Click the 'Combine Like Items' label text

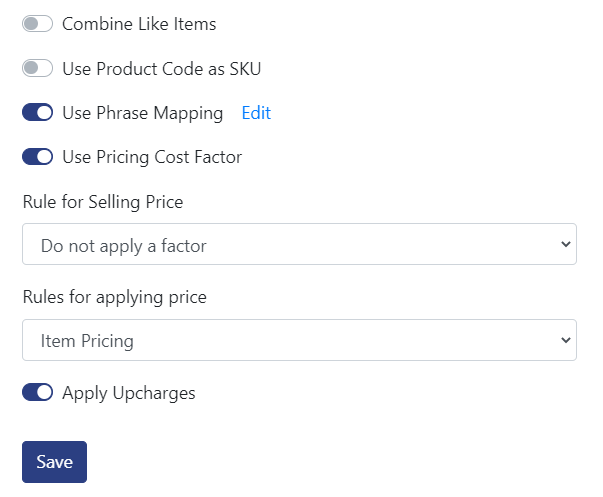click(139, 24)
